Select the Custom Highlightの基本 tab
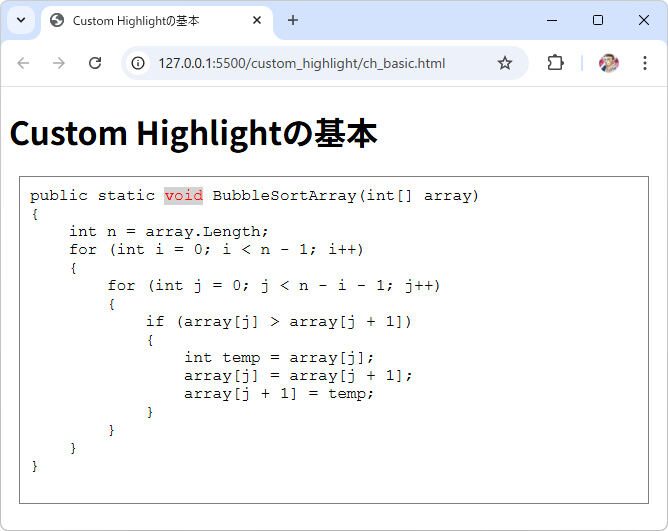This screenshot has width=668, height=531. (157, 21)
